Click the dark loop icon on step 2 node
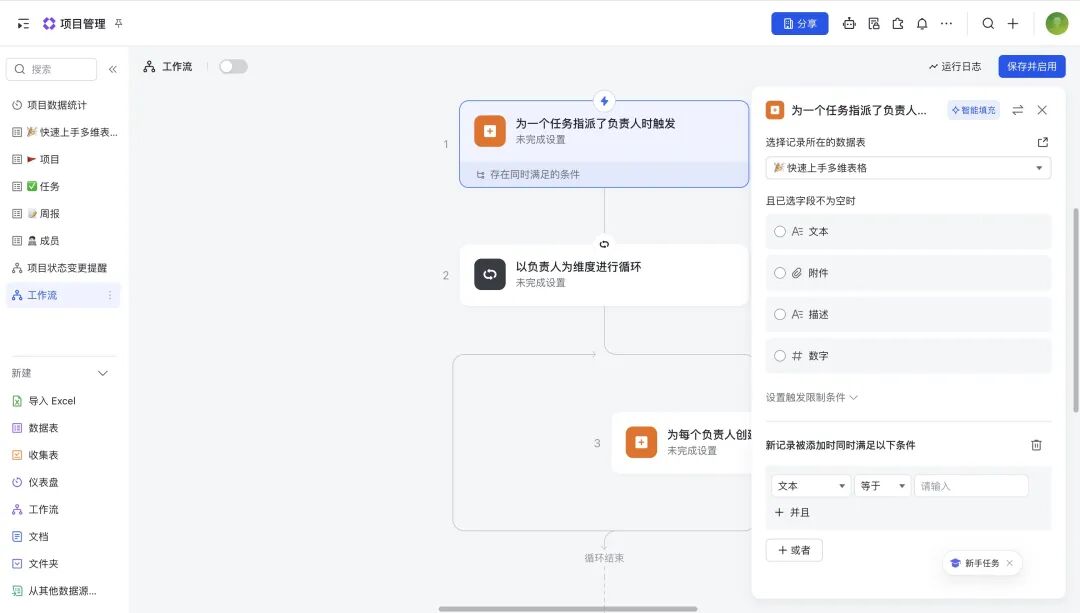 tap(490, 274)
